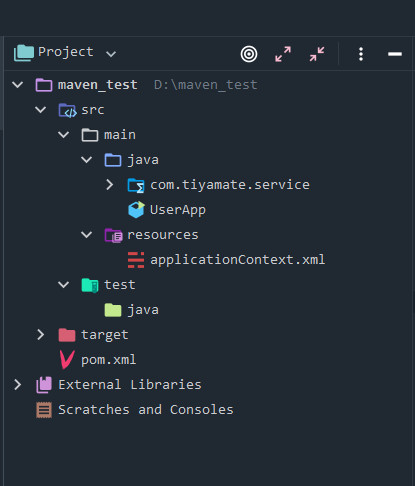The height and width of the screenshot is (486, 415).
Task: Open the vertical three-dots options menu
Action: click(361, 54)
